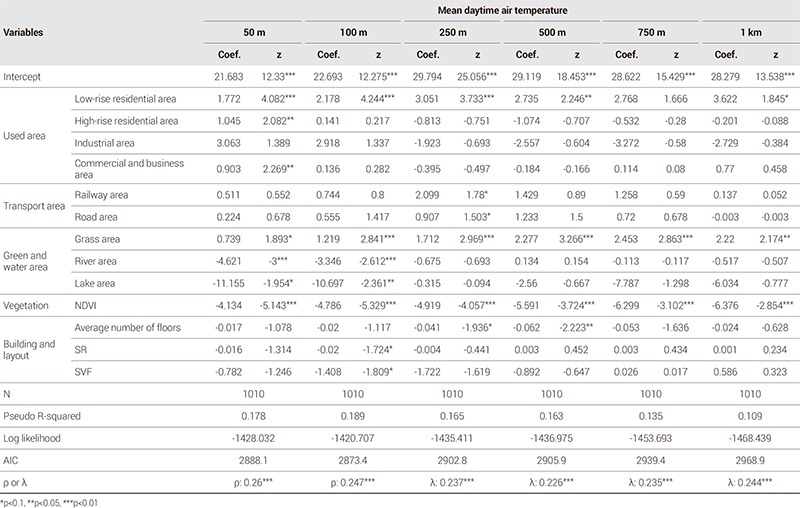Click the 'Mean daytime air temperature' header

499,11
